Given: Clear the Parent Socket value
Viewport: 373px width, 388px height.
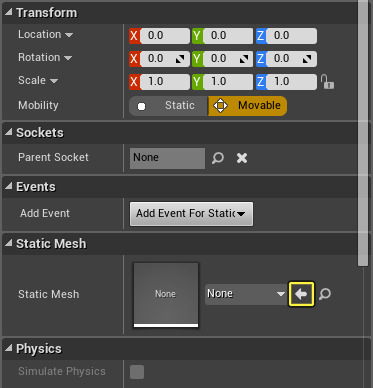Looking at the screenshot, I should click(242, 158).
